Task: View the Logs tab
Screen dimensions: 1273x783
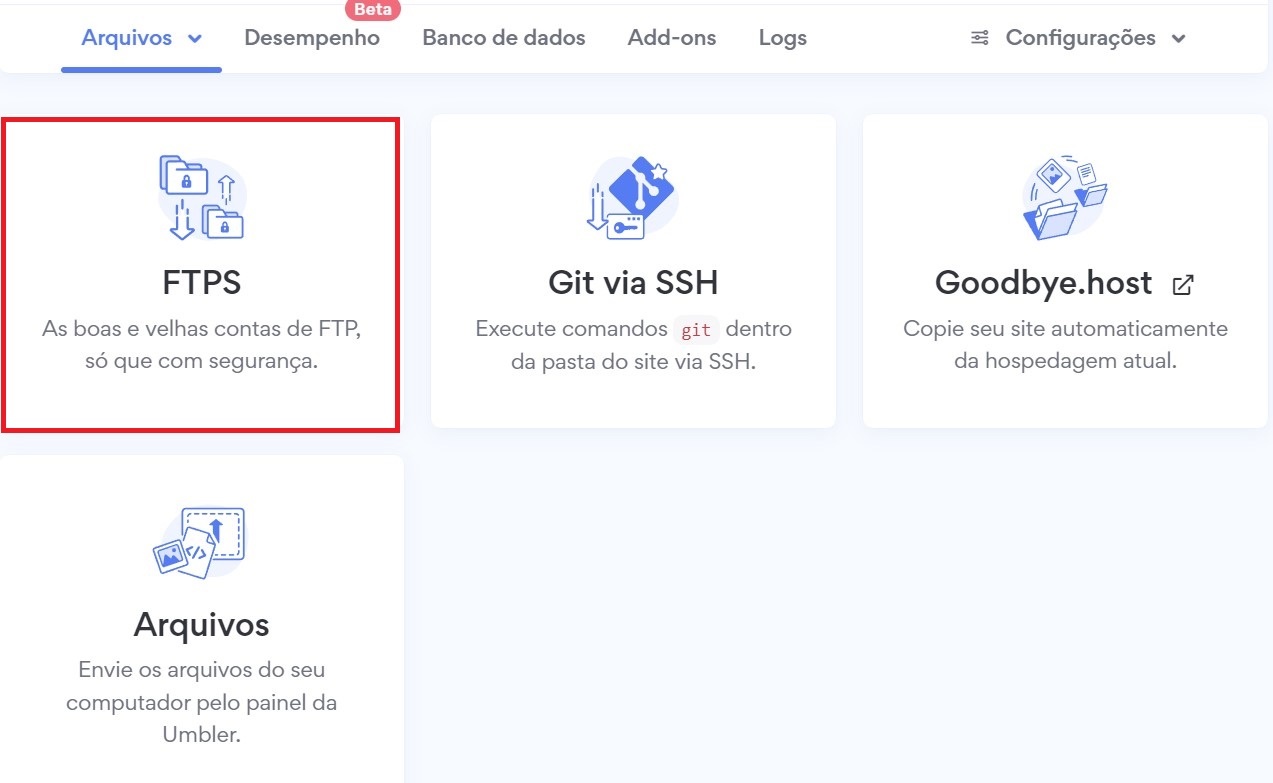Action: [782, 38]
